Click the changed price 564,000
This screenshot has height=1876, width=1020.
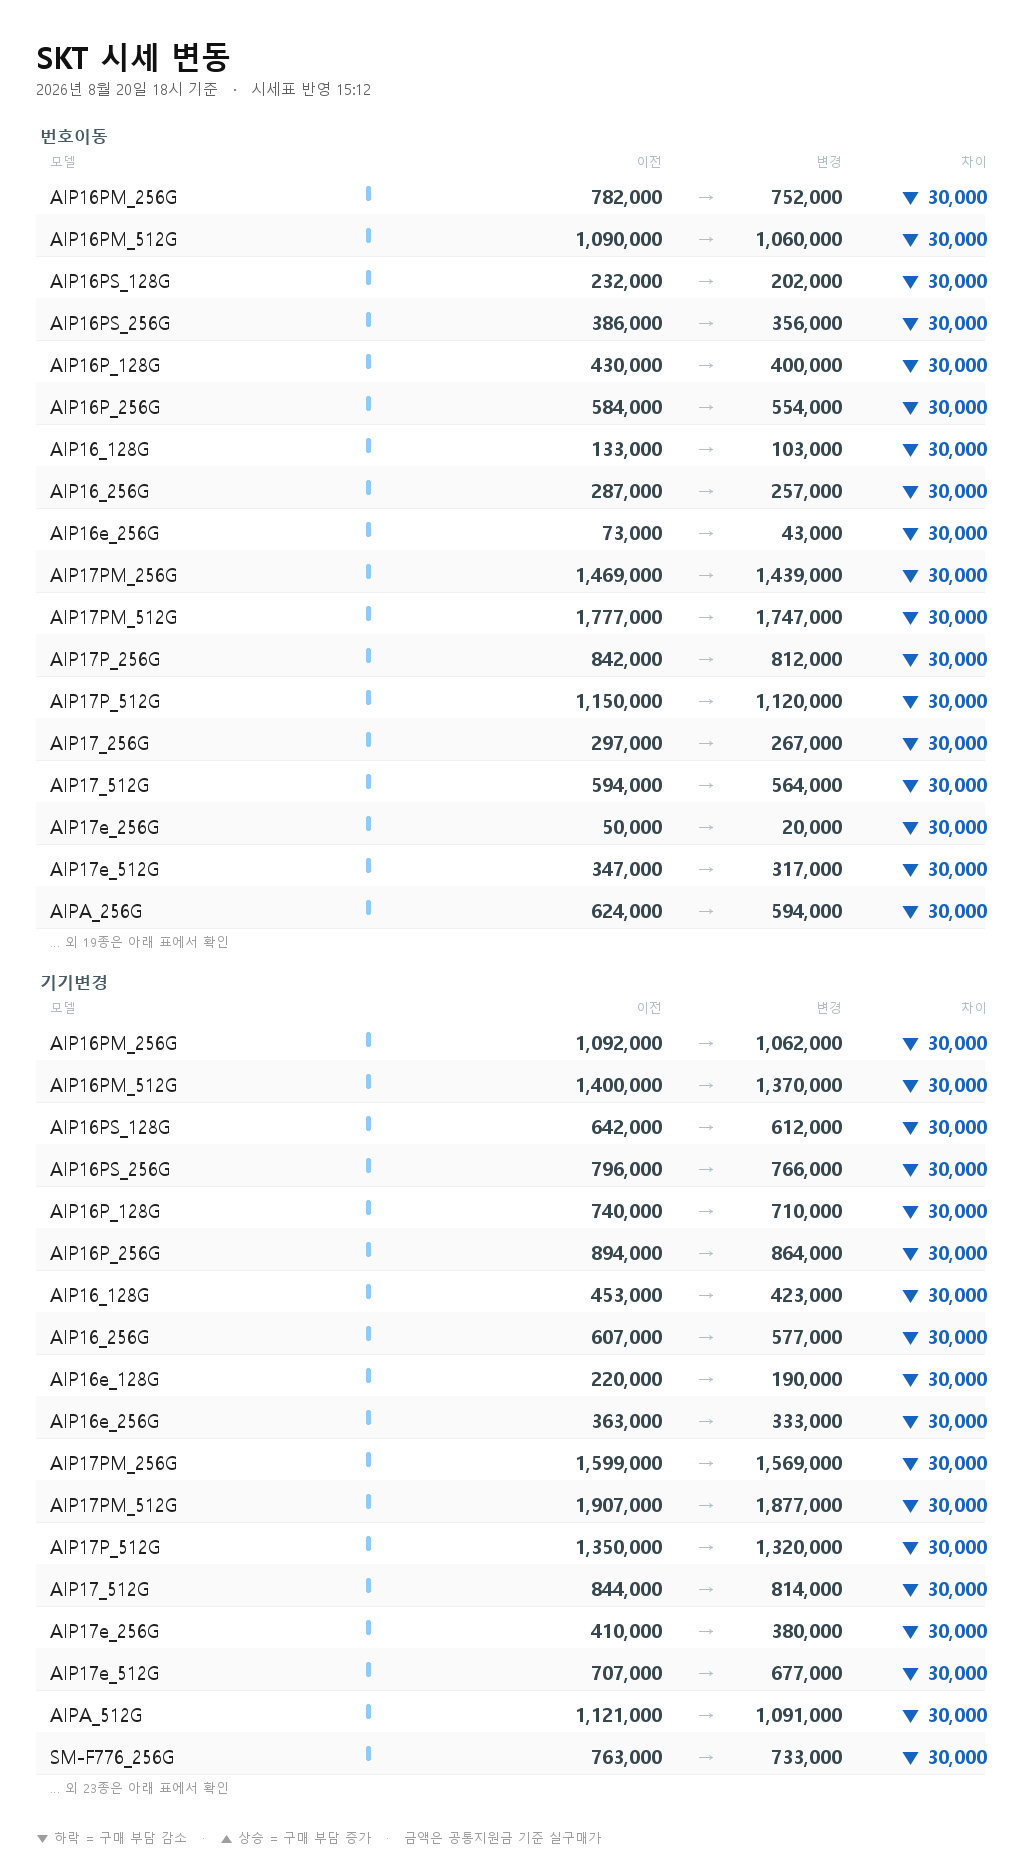tap(807, 786)
